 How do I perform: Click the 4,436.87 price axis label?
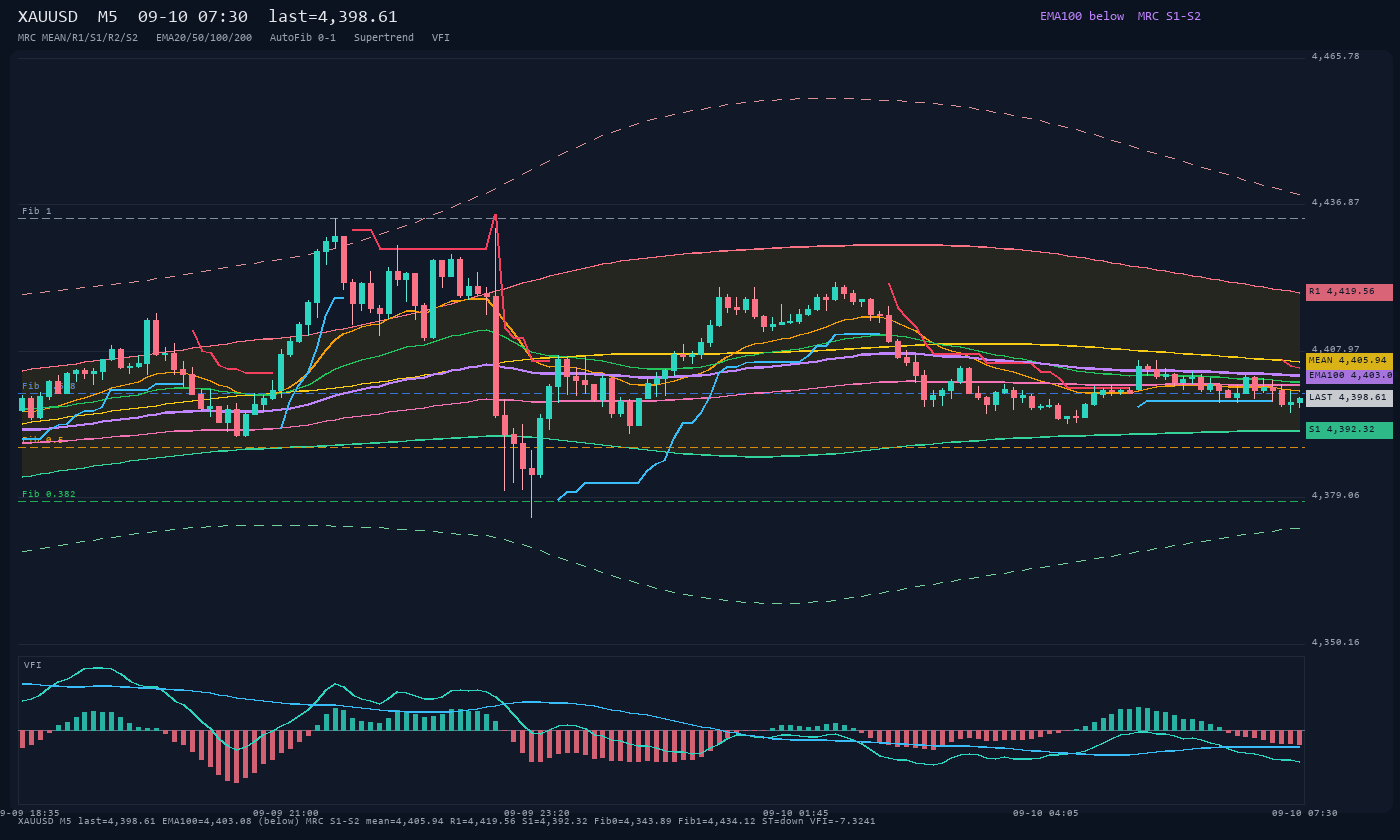tap(1335, 202)
